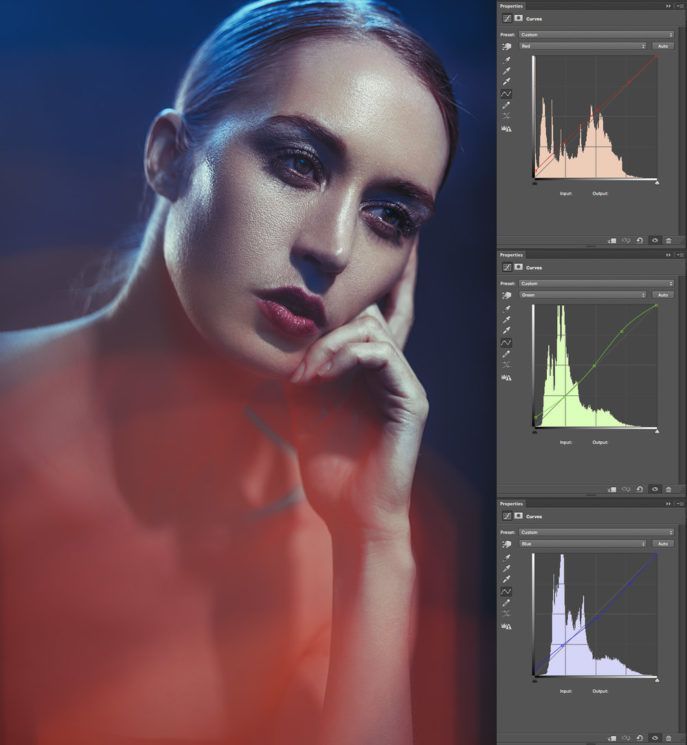Select on-image adjustment hand tool in Green panel

click(506, 296)
